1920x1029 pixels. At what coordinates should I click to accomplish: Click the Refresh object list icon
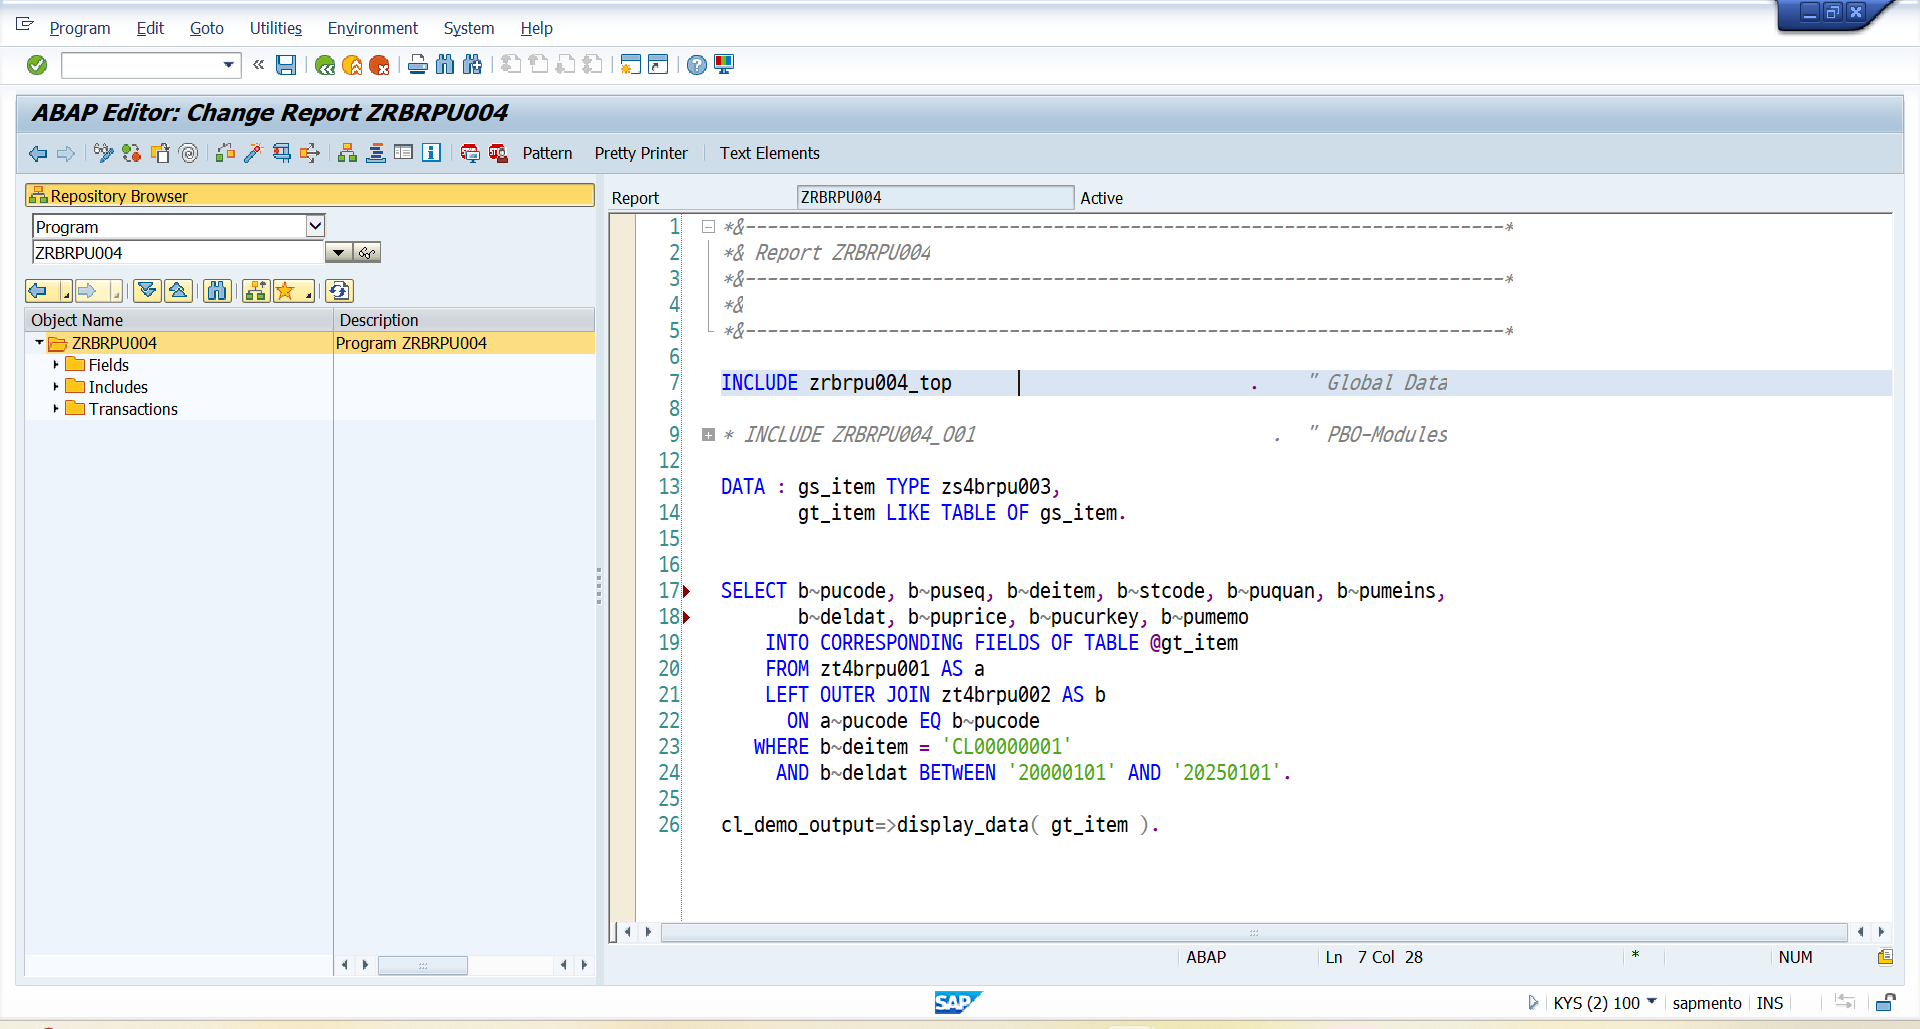pos(339,291)
